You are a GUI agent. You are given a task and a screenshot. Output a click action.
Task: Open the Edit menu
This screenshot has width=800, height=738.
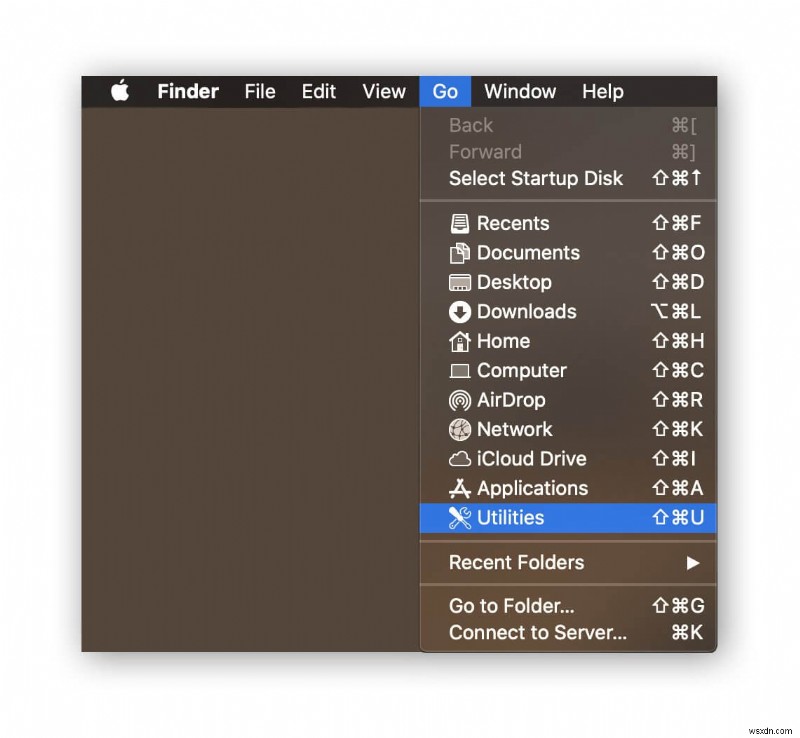click(318, 91)
